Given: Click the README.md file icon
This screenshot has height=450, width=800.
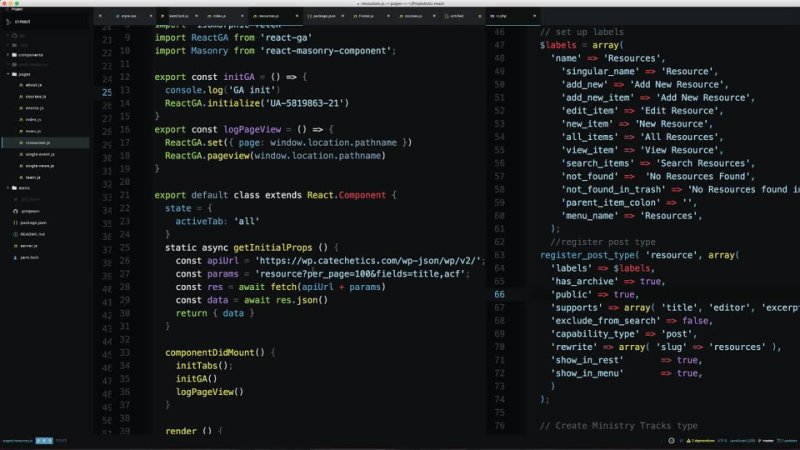Looking at the screenshot, I should [x=15, y=234].
